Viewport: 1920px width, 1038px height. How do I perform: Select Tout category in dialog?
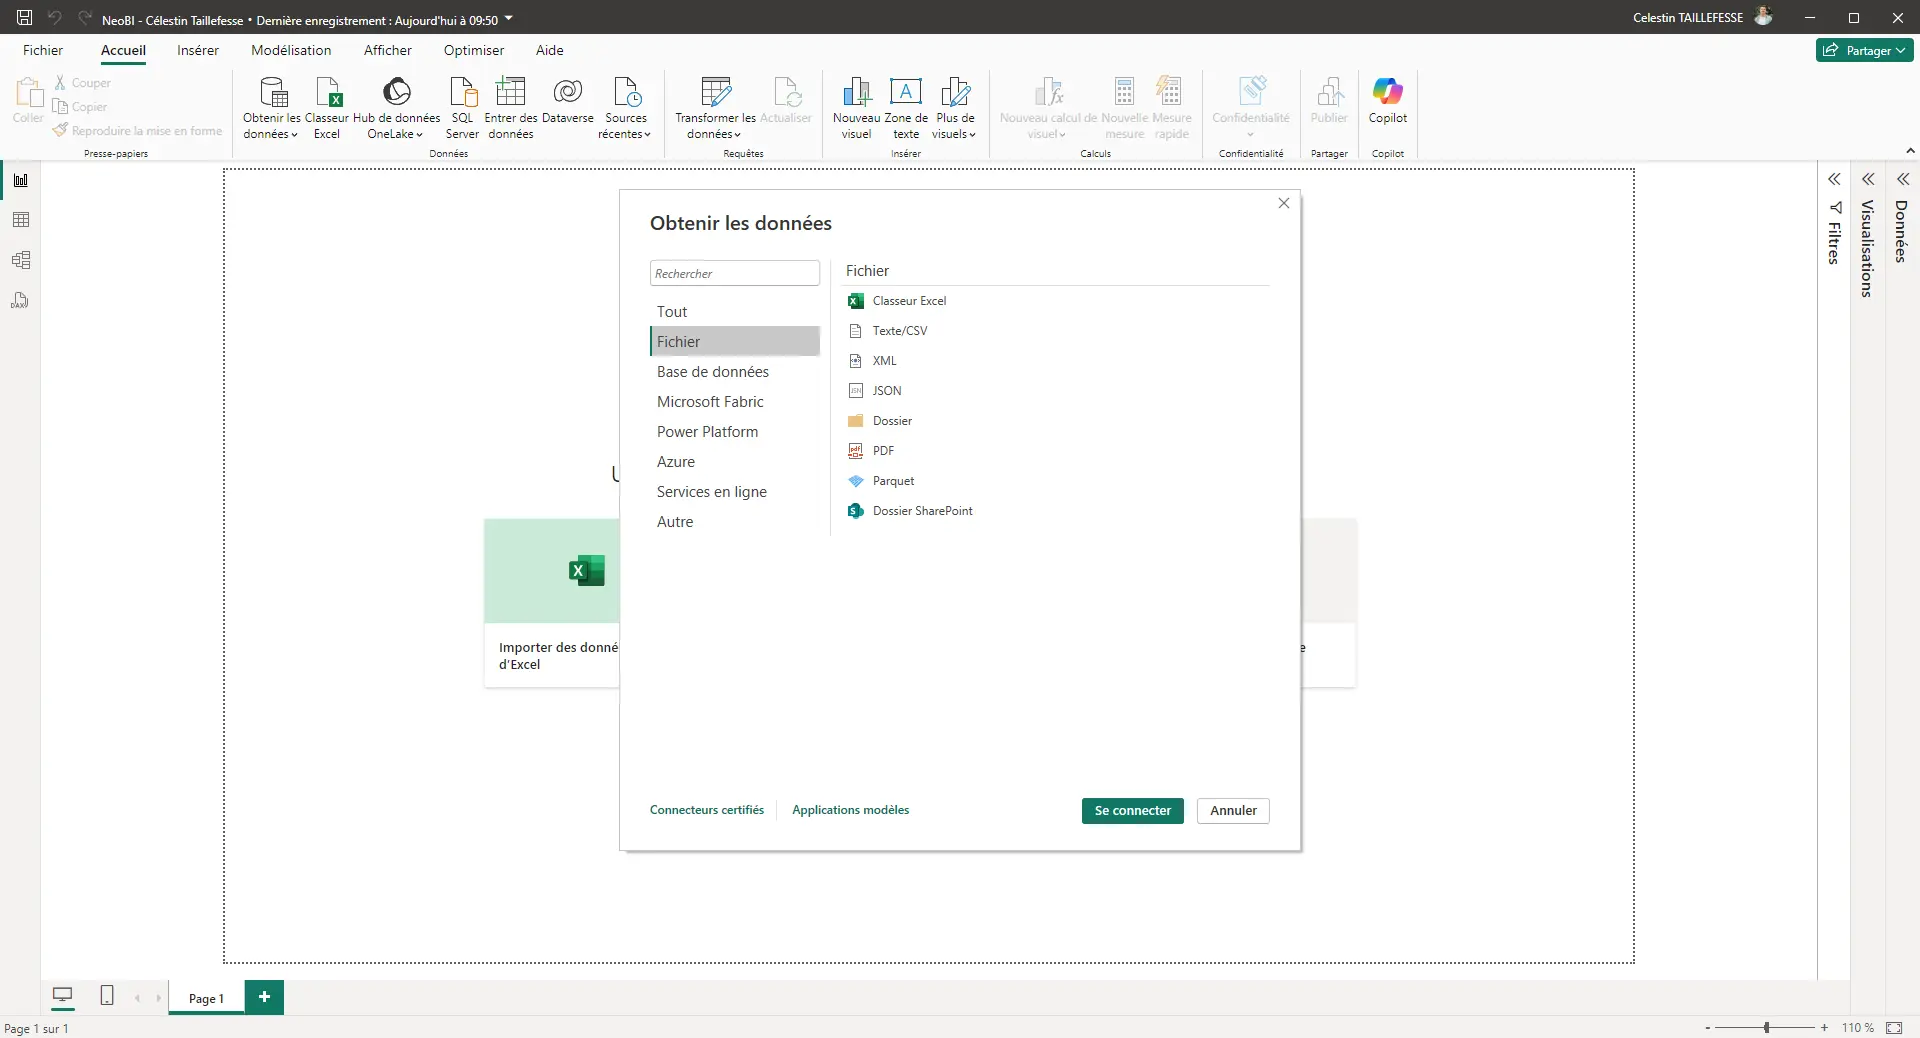coord(735,312)
